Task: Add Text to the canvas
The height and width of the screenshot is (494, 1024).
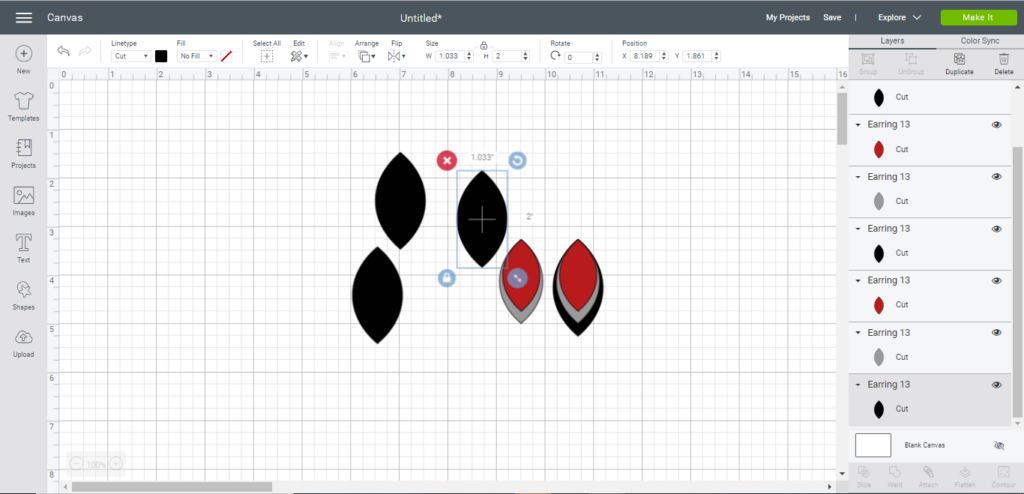Action: tap(24, 248)
